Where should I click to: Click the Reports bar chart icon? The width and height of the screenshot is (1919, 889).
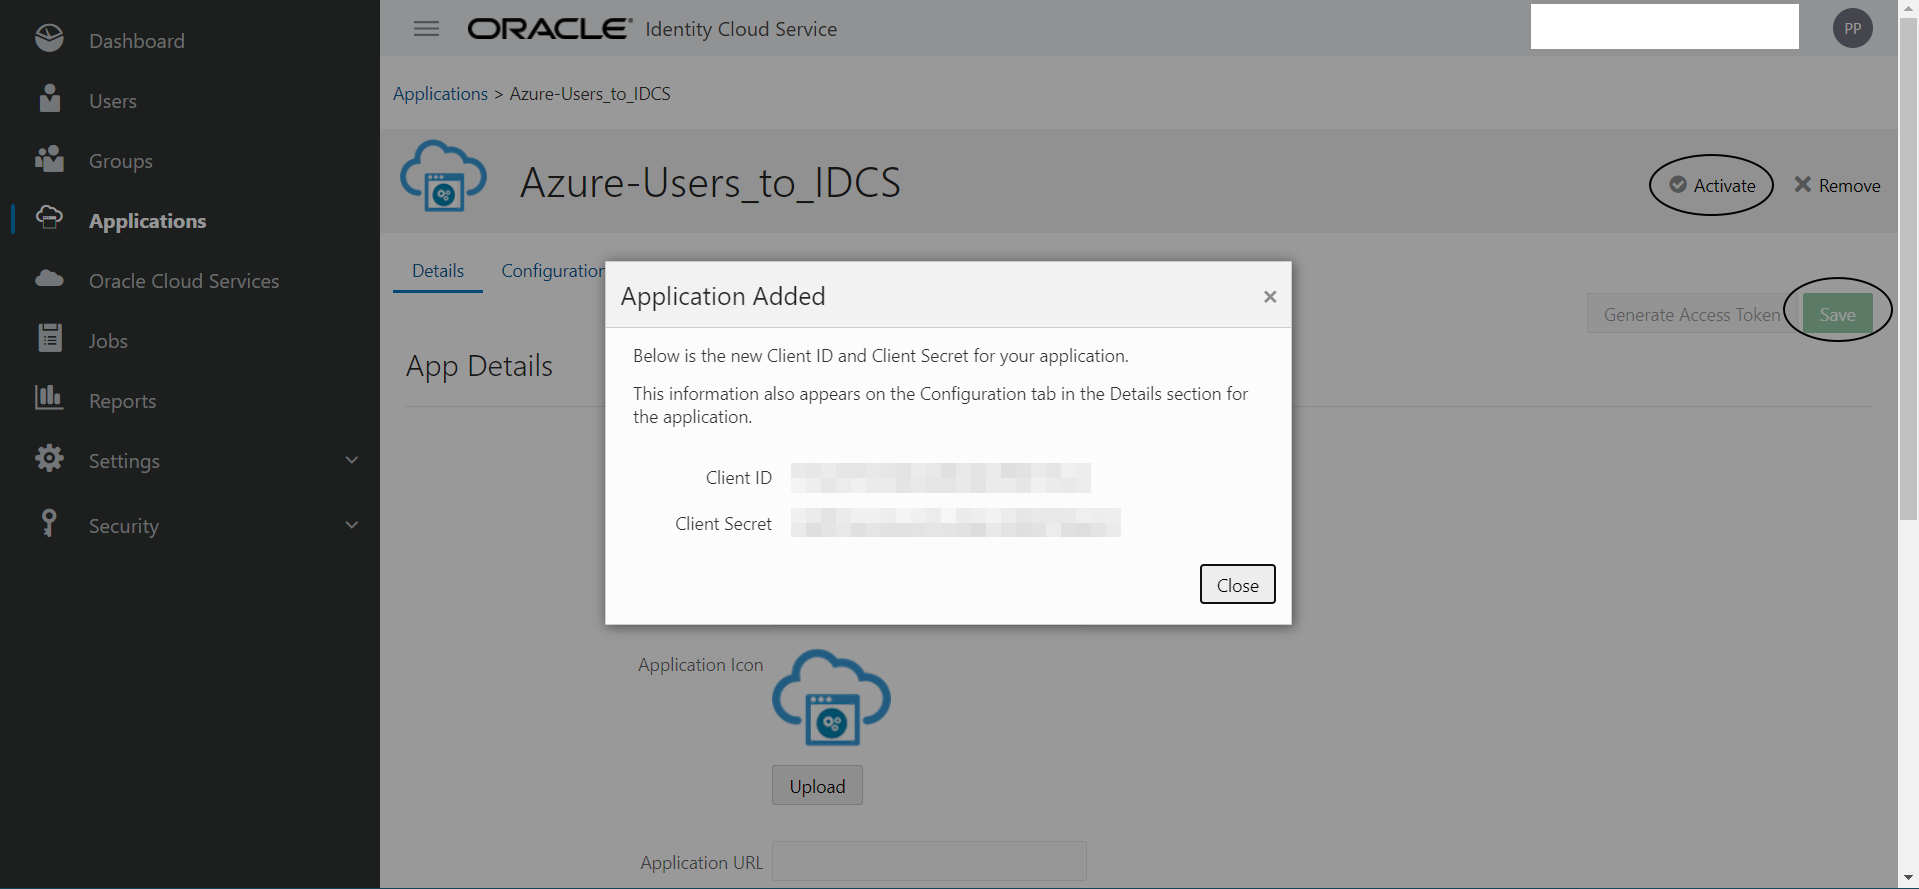[49, 398]
